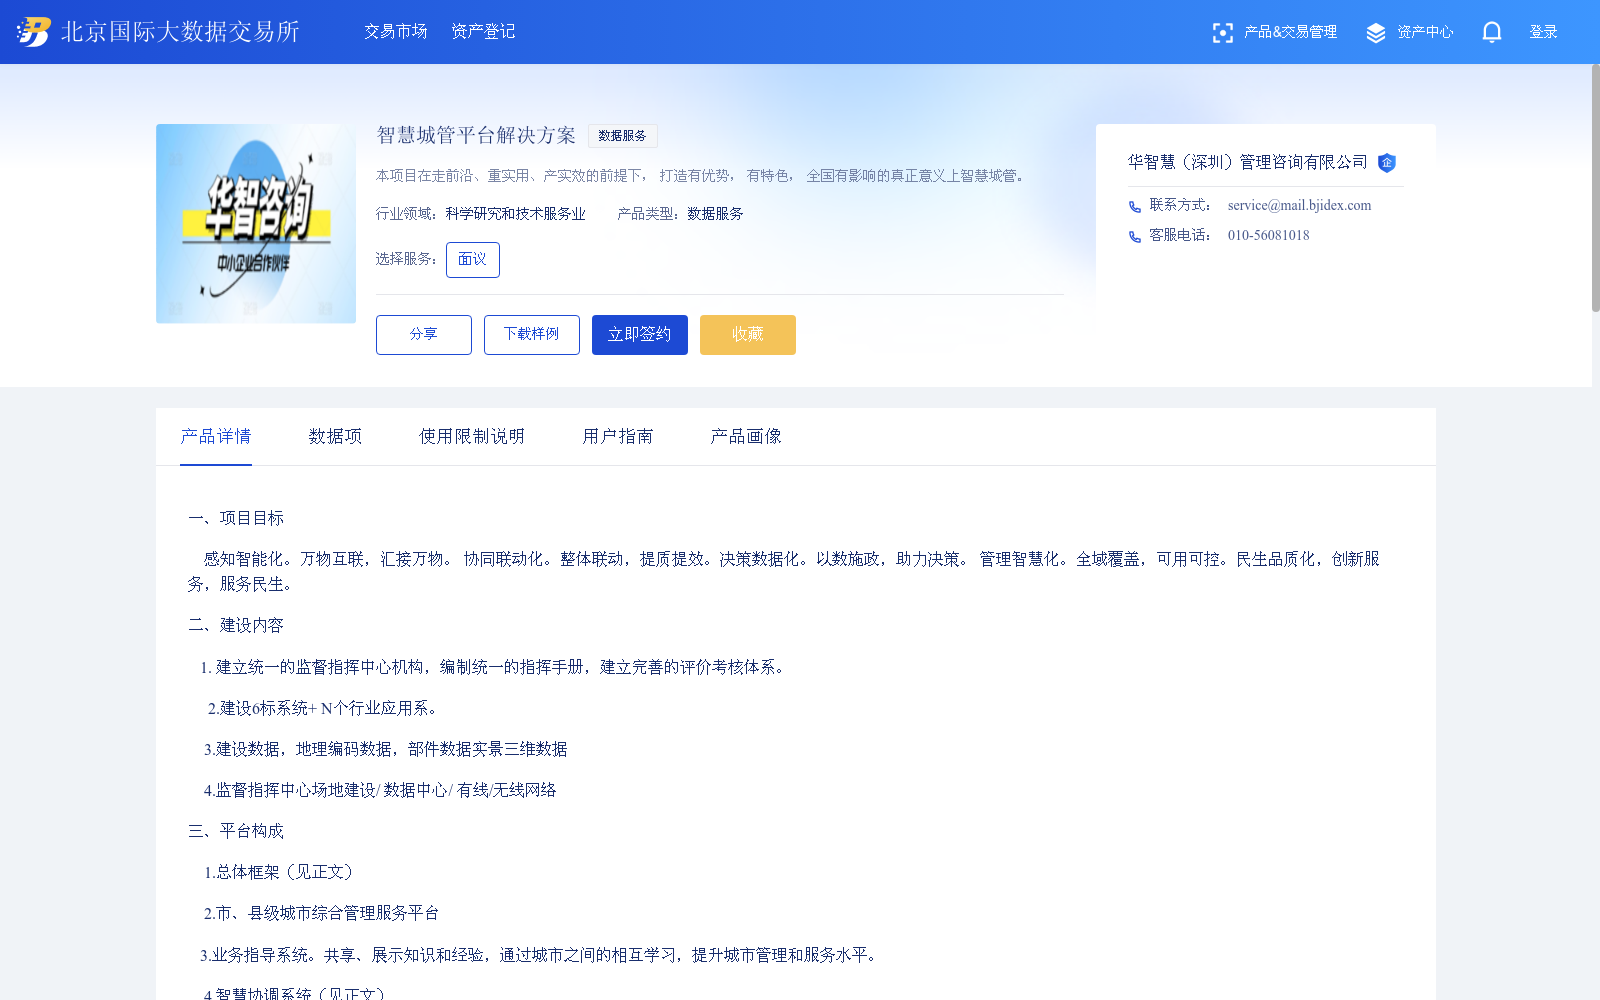Switch to the 产品画像 tab
This screenshot has width=1600, height=1000.
pyautogui.click(x=746, y=437)
